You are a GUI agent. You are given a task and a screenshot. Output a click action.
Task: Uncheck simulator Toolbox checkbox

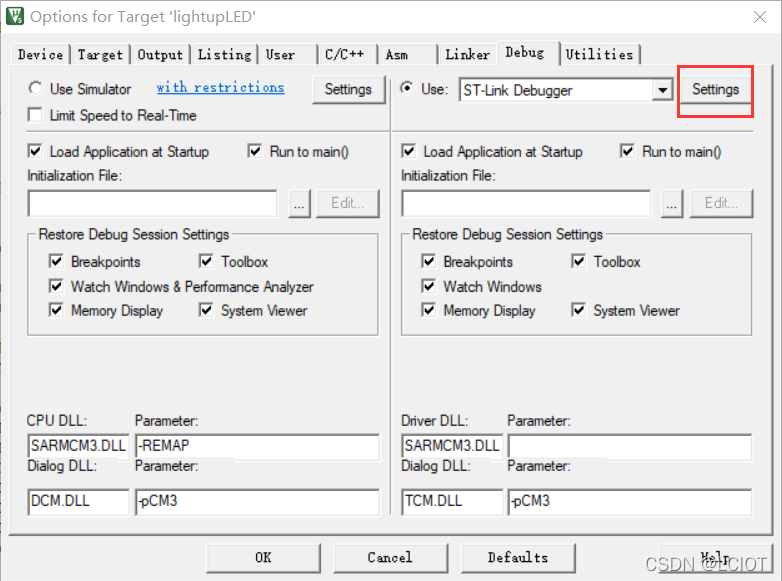[206, 261]
